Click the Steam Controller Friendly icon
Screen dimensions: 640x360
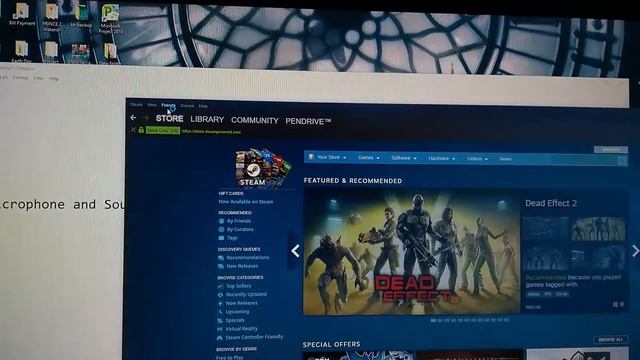coord(220,338)
